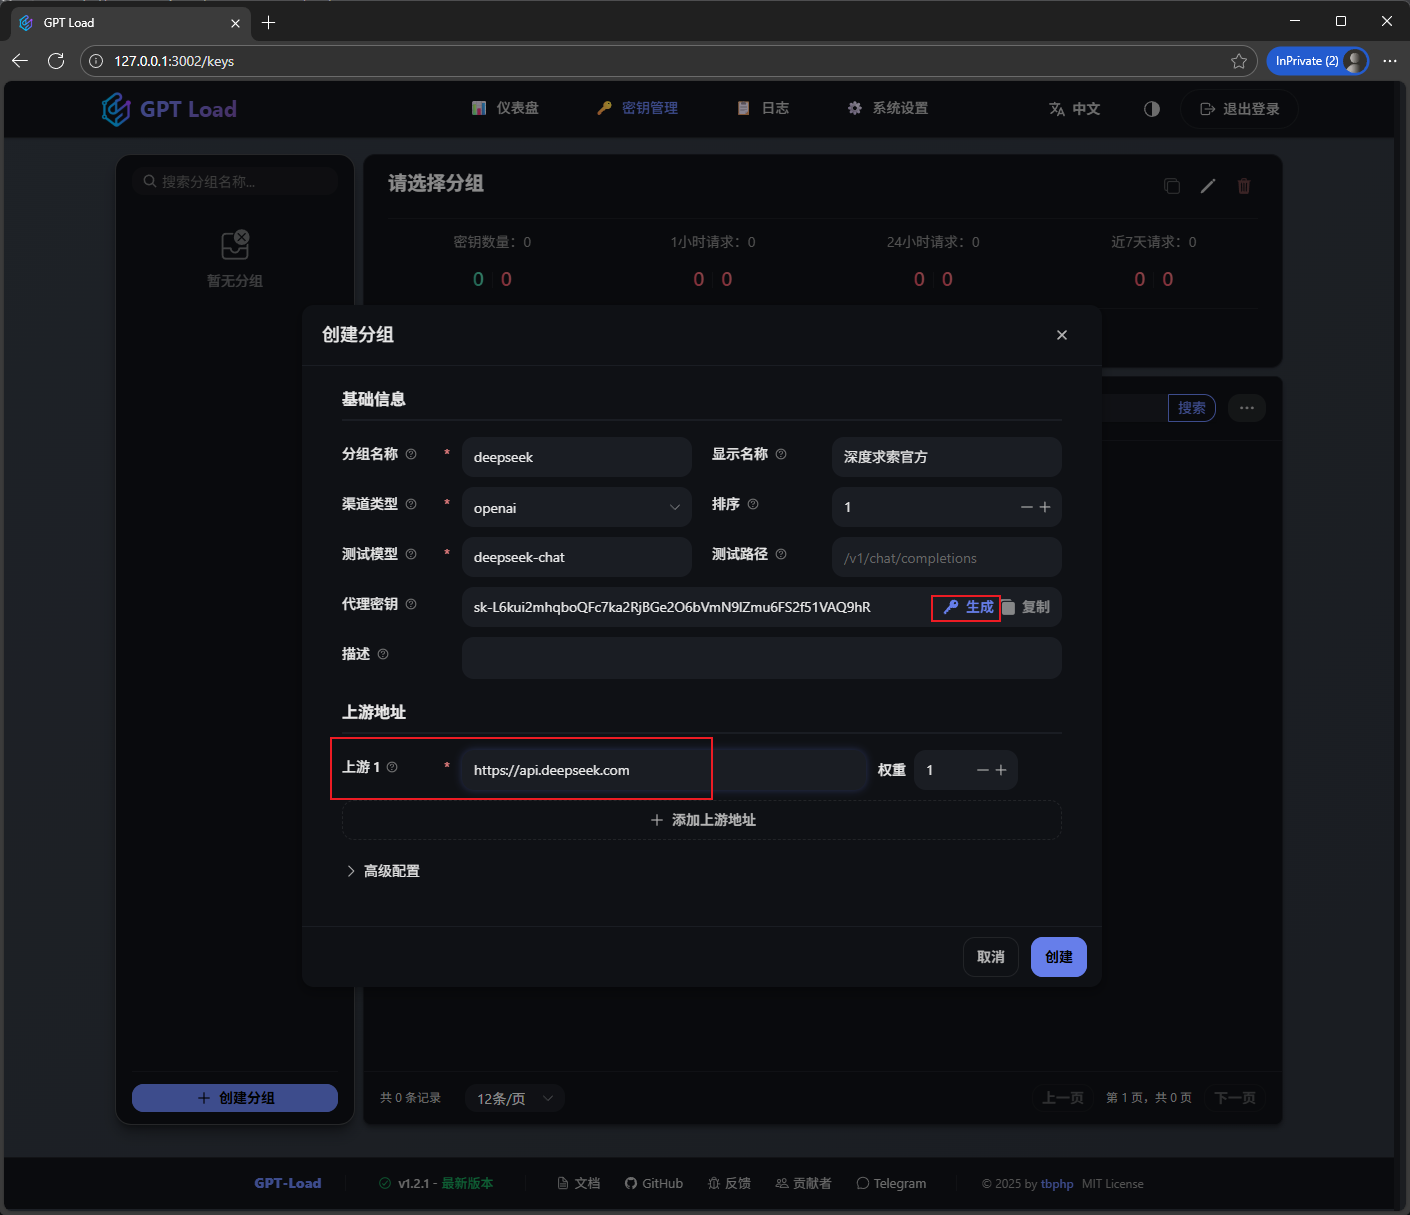
Task: Click the 创建 button
Action: tap(1058, 957)
